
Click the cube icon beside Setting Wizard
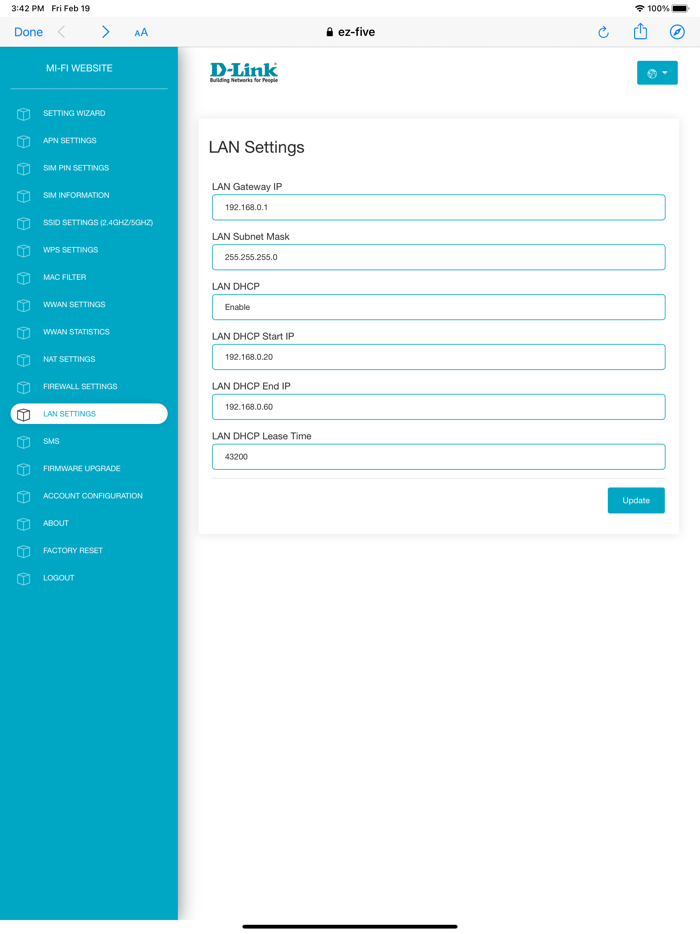[23, 114]
